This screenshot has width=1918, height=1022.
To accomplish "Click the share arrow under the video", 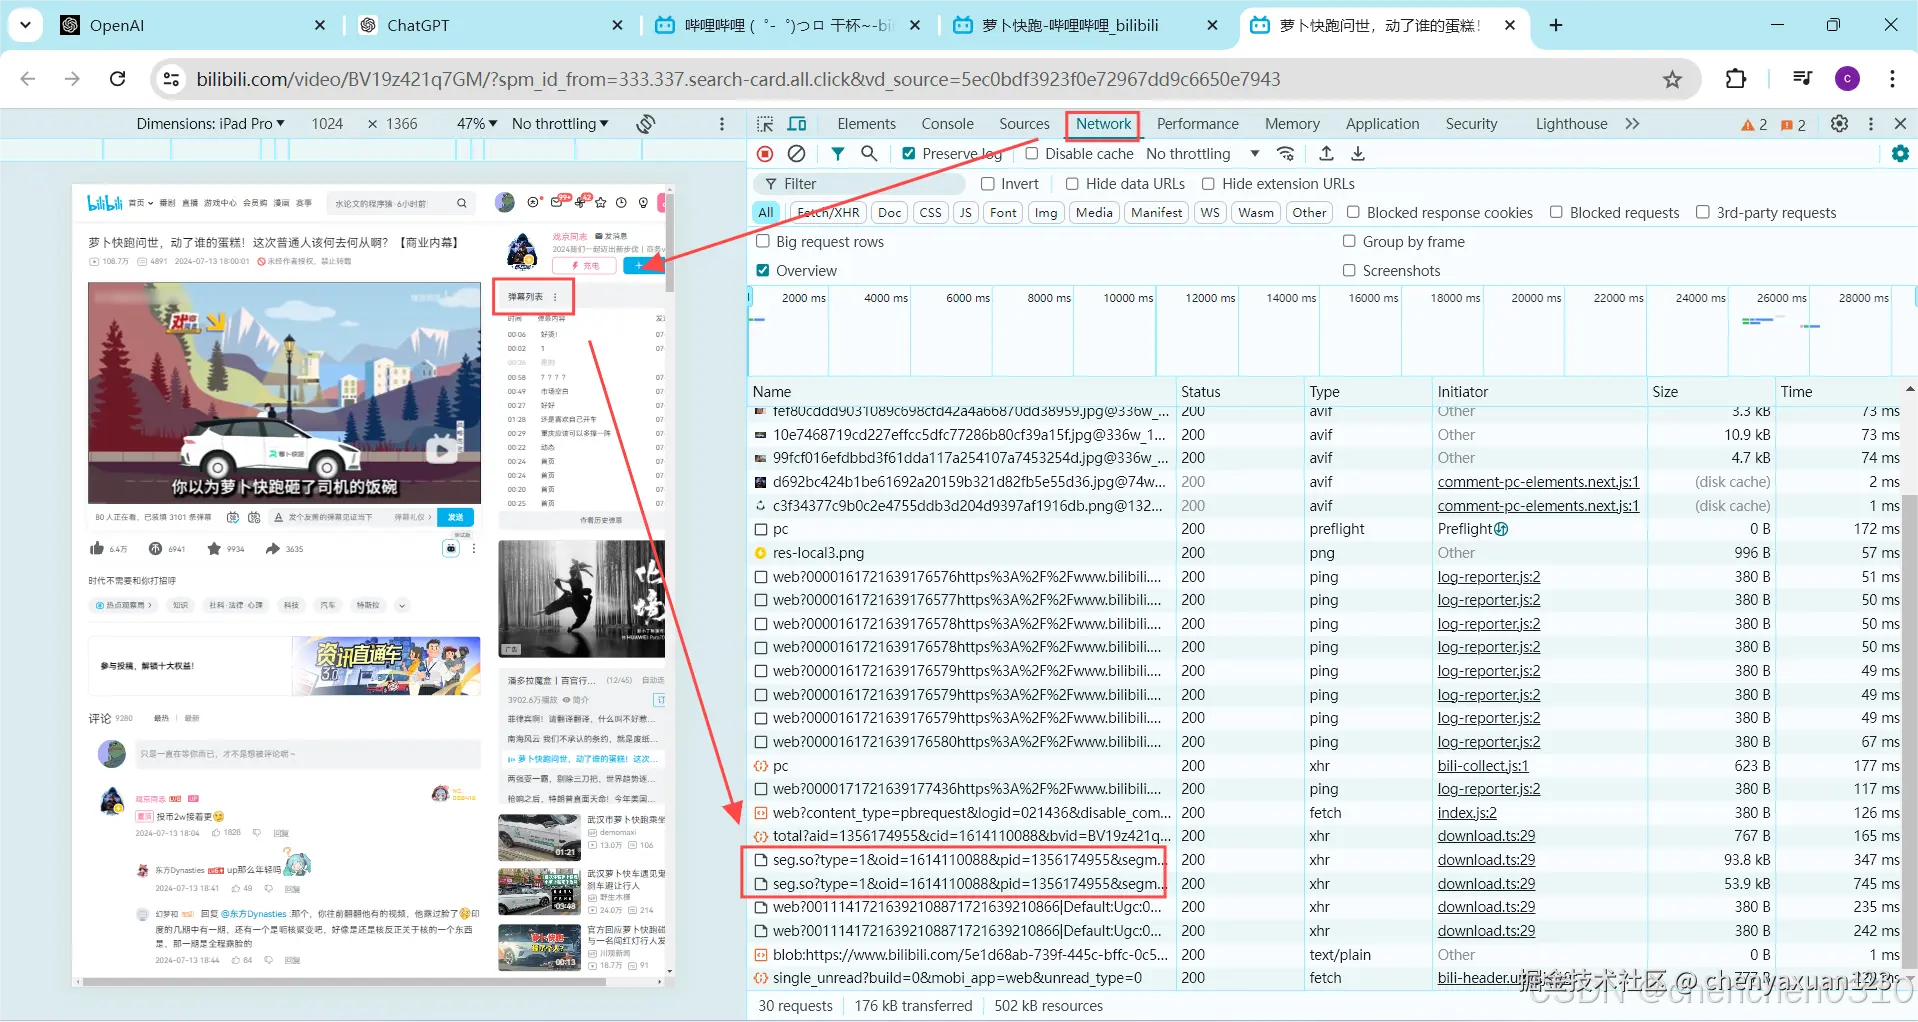I will tap(272, 548).
